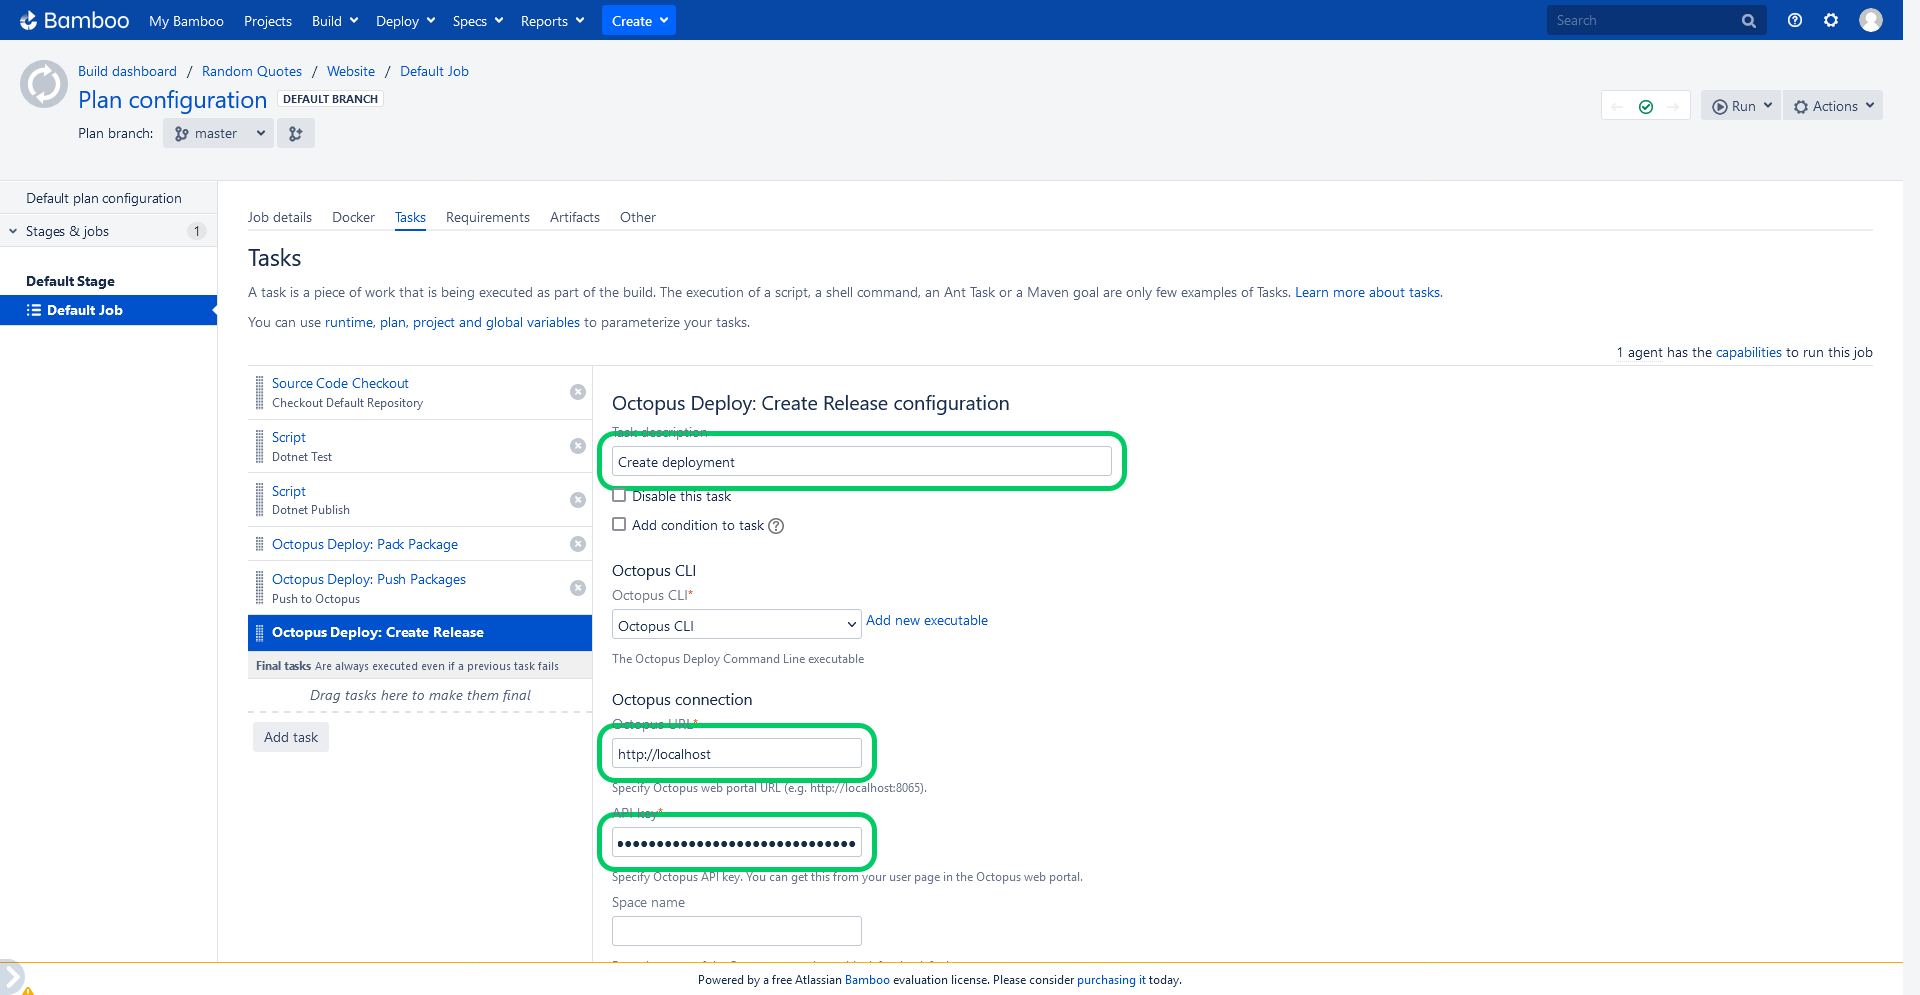Click the plan status circular icon
Screen dimensions: 1920x995
pos(44,84)
